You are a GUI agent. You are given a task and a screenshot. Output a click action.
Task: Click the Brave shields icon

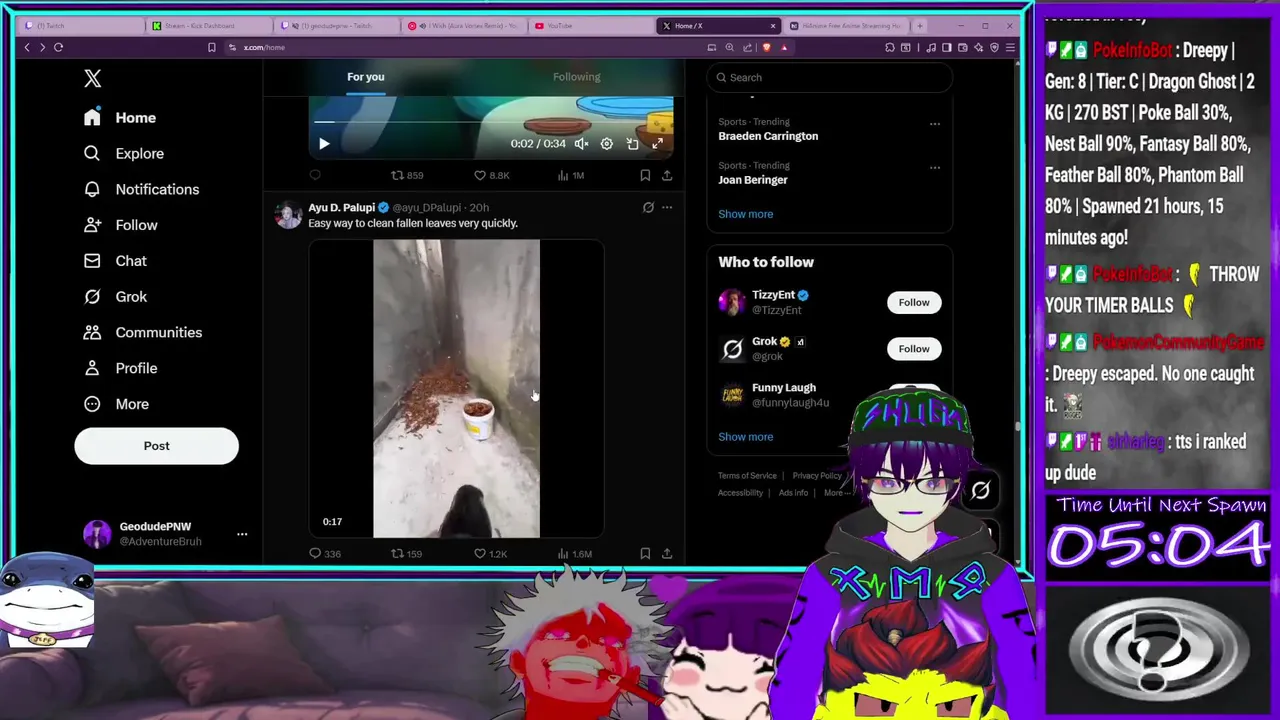(767, 47)
